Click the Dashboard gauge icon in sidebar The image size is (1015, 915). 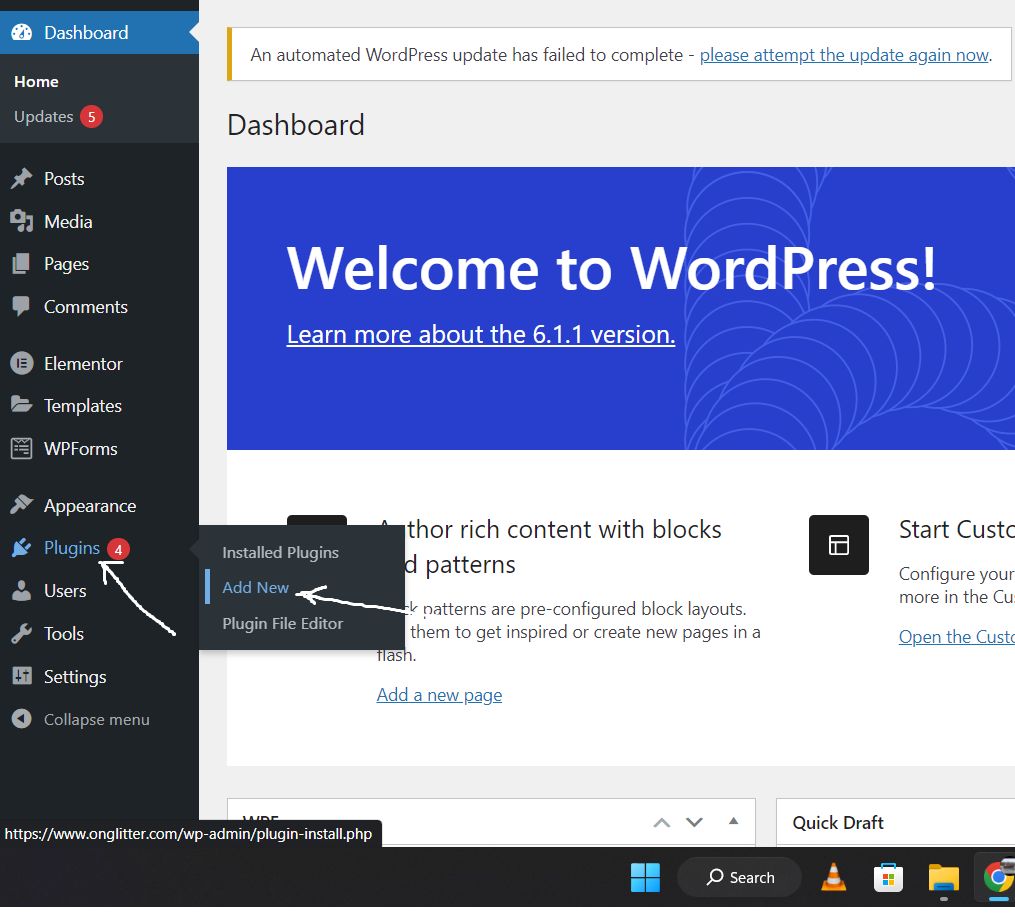[x=21, y=32]
